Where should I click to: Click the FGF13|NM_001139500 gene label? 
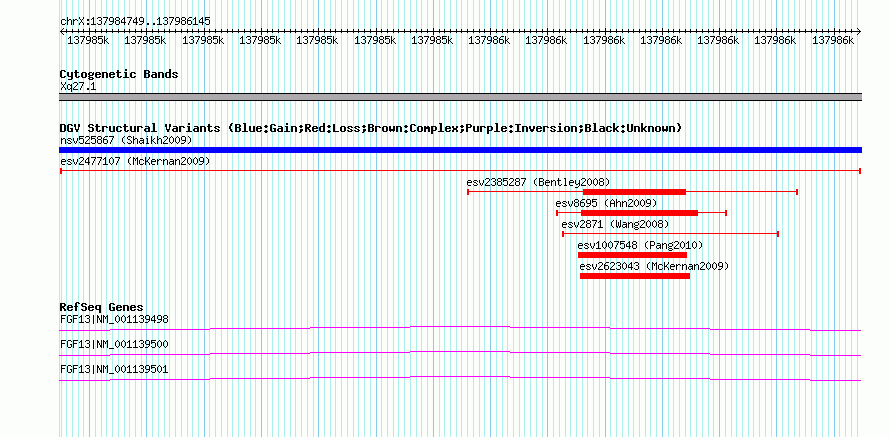[x=114, y=344]
